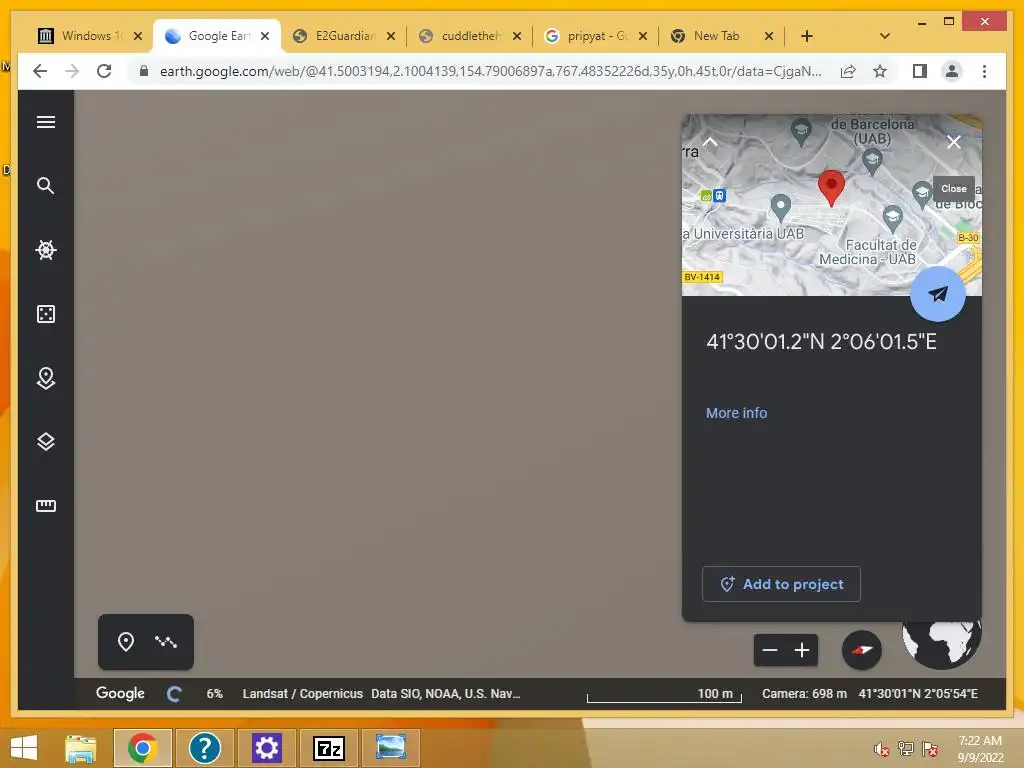The width and height of the screenshot is (1024, 768).
Task: Add a placemark with the pin tool
Action: [x=126, y=642]
